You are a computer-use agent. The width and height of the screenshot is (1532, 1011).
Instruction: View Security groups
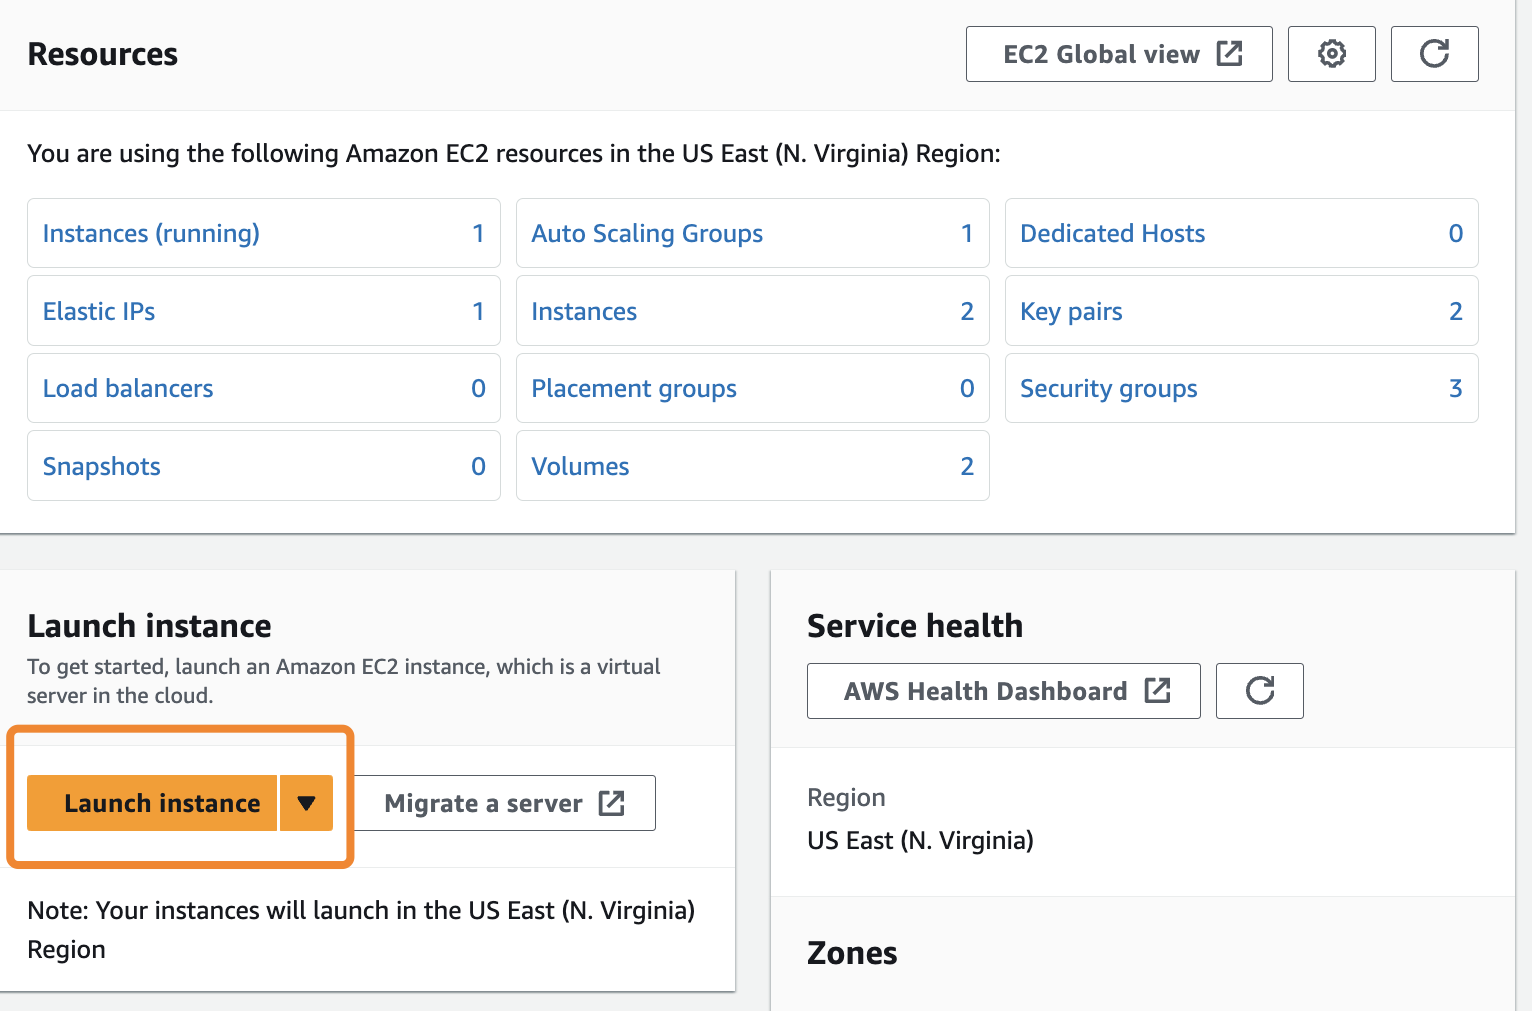tap(1108, 388)
